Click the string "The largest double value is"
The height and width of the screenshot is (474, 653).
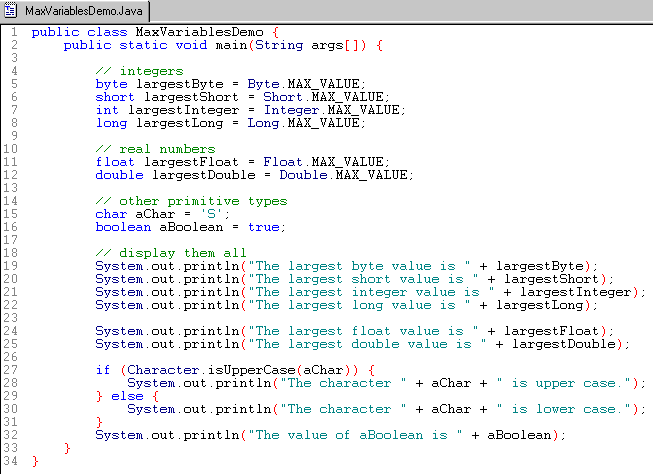[367, 344]
